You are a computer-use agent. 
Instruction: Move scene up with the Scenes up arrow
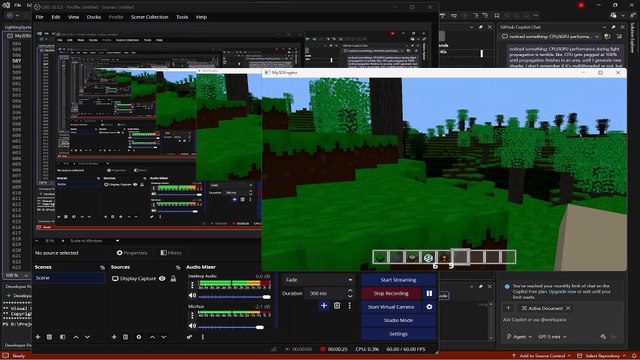[x=76, y=337]
